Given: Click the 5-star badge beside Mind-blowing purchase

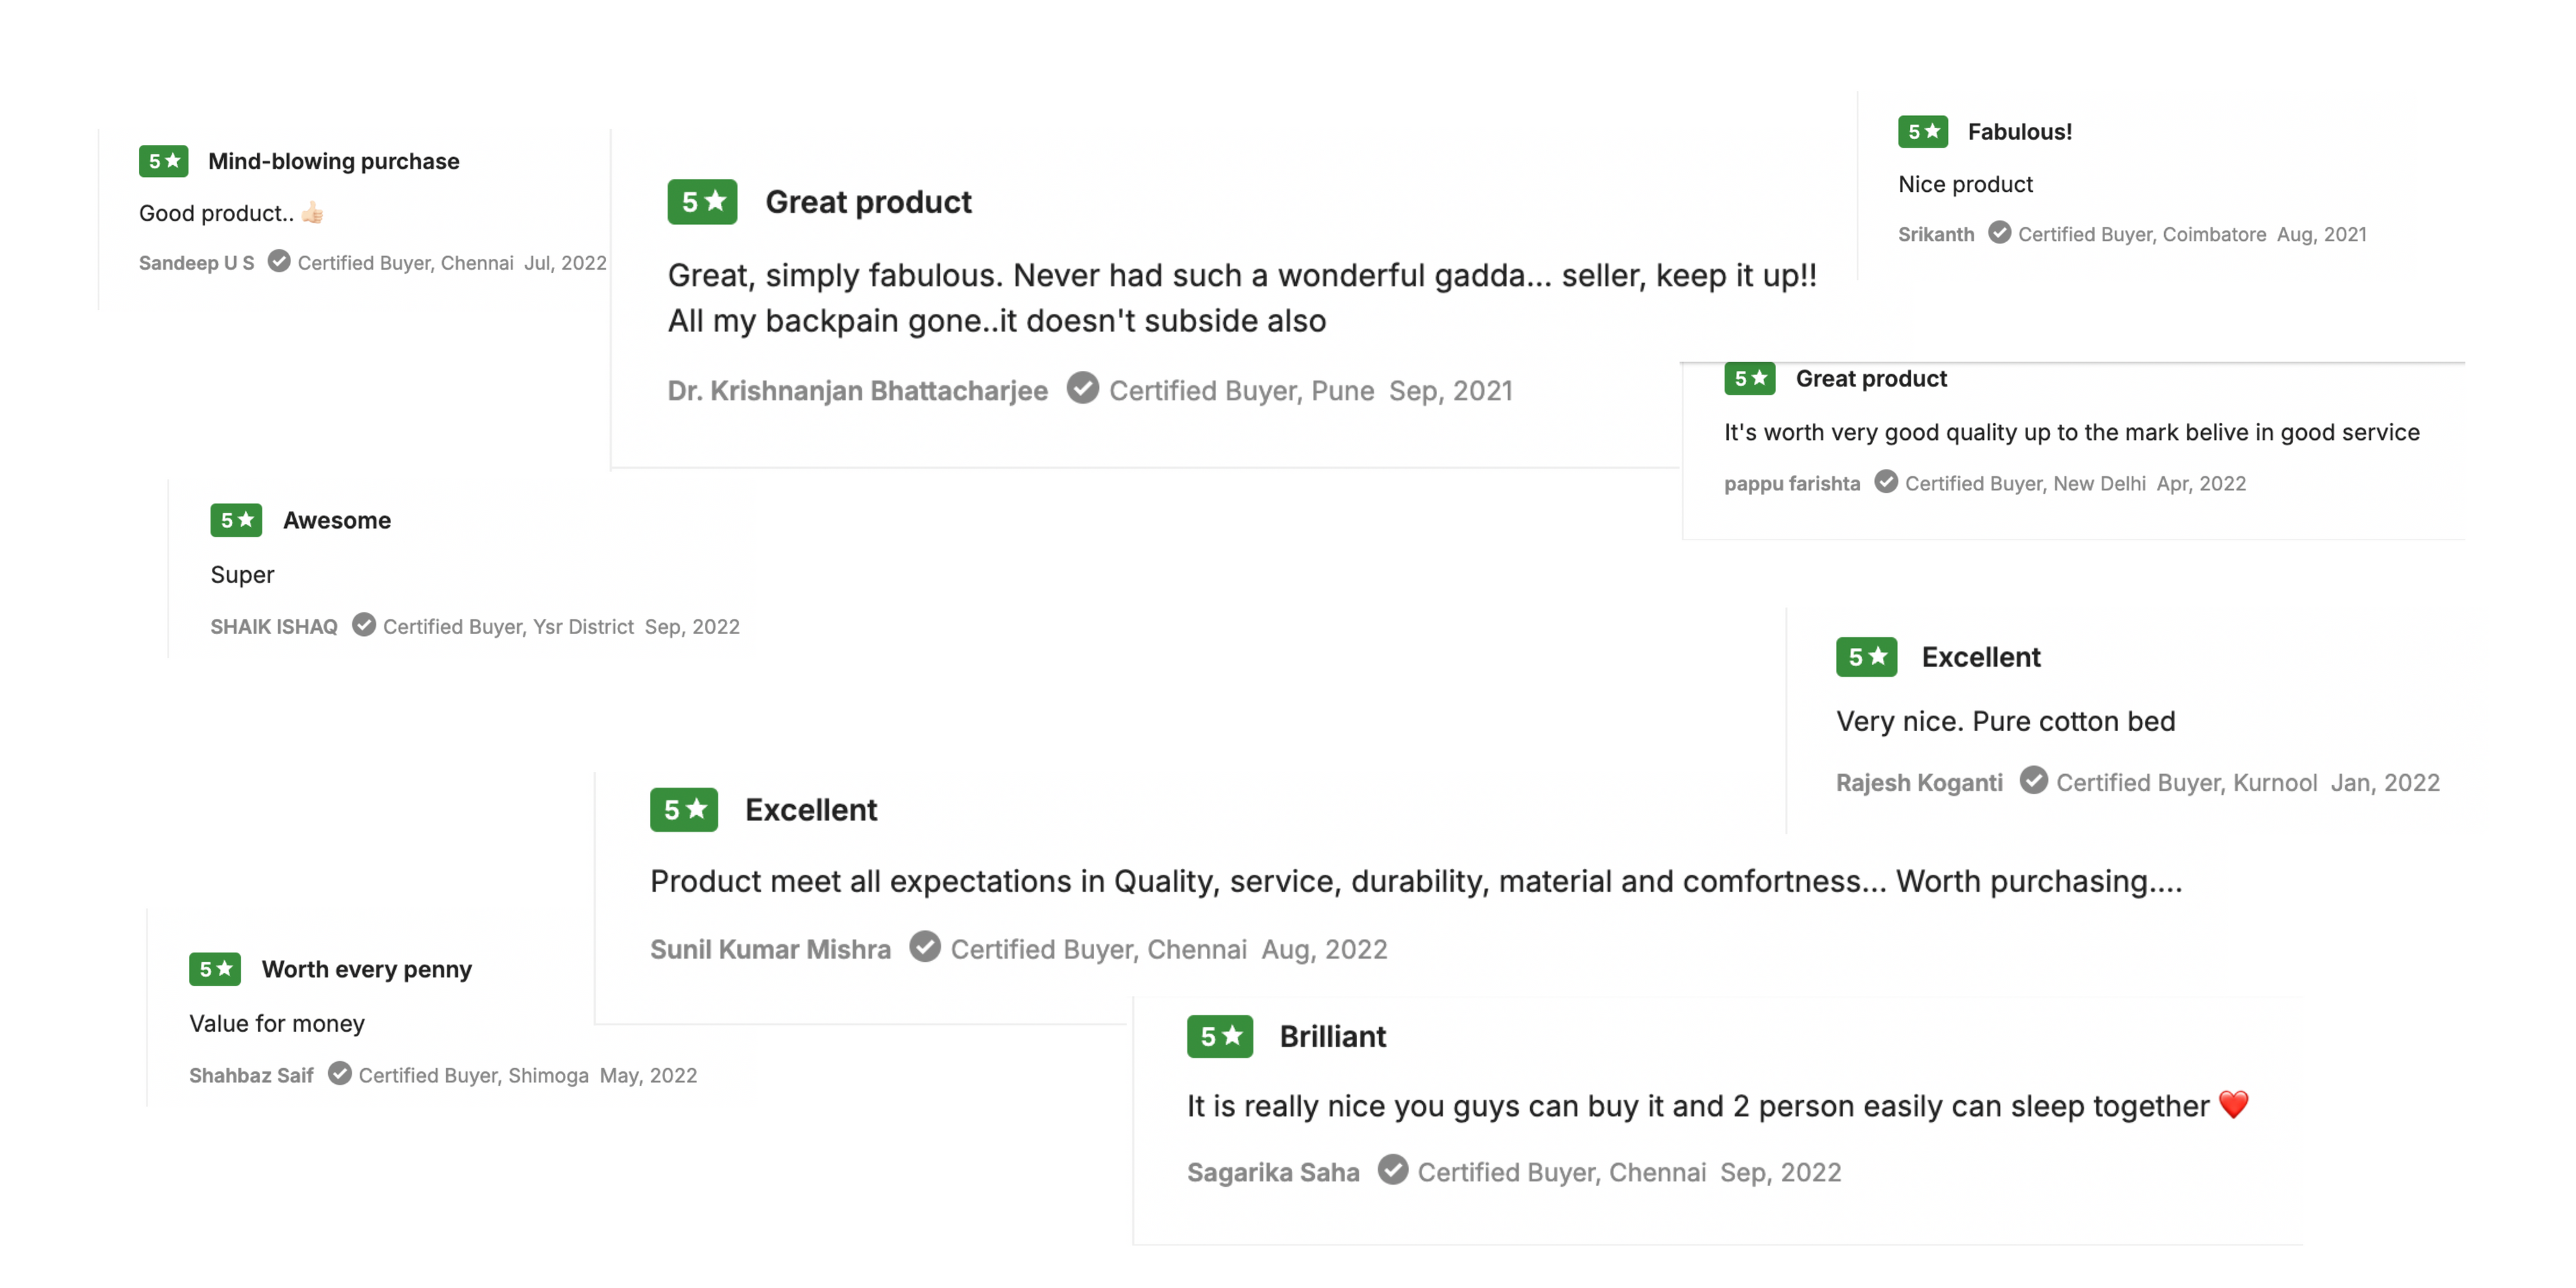Looking at the screenshot, I should [163, 161].
